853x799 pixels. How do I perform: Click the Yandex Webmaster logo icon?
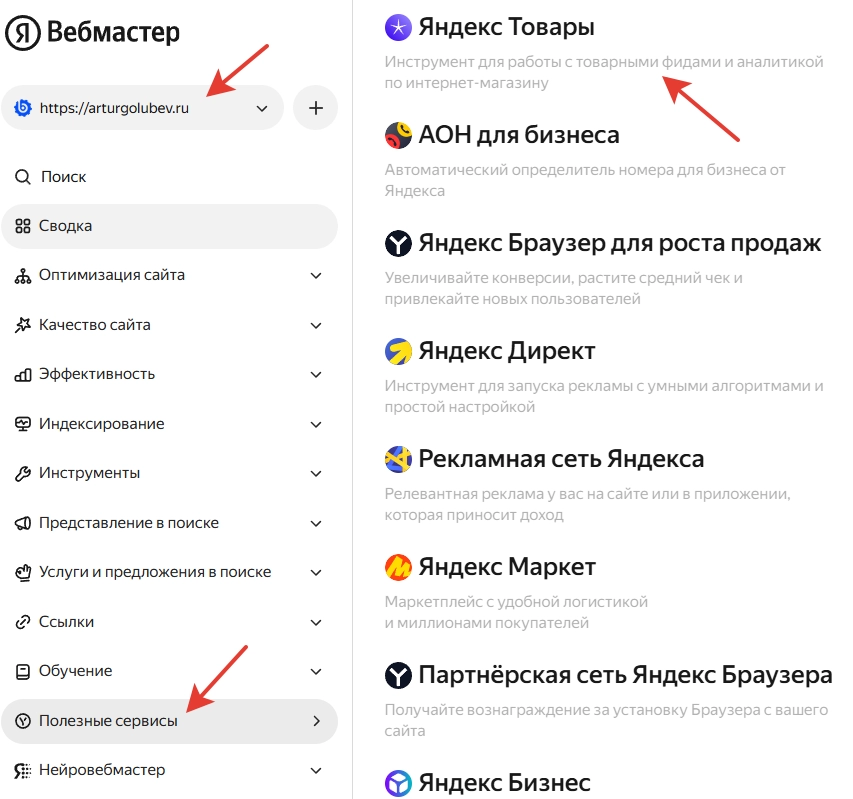click(x=23, y=33)
